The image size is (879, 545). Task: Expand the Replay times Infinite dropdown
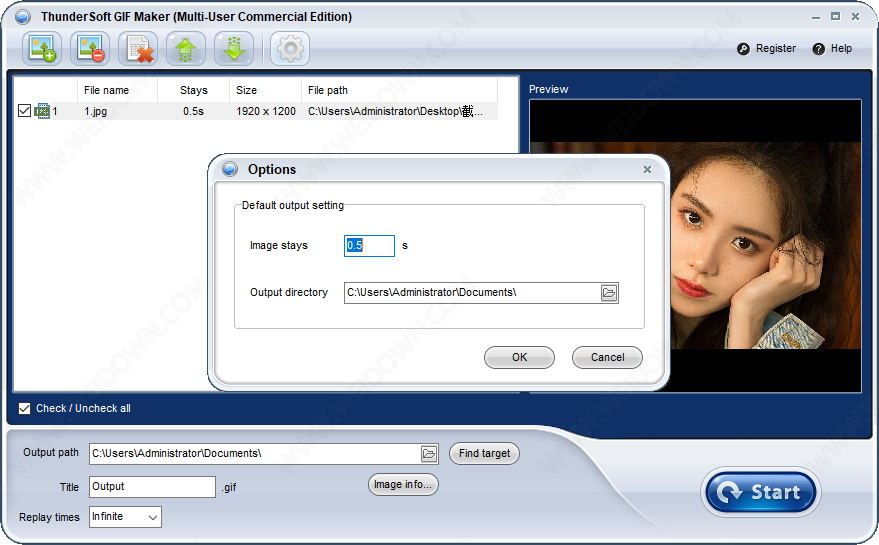tap(152, 517)
